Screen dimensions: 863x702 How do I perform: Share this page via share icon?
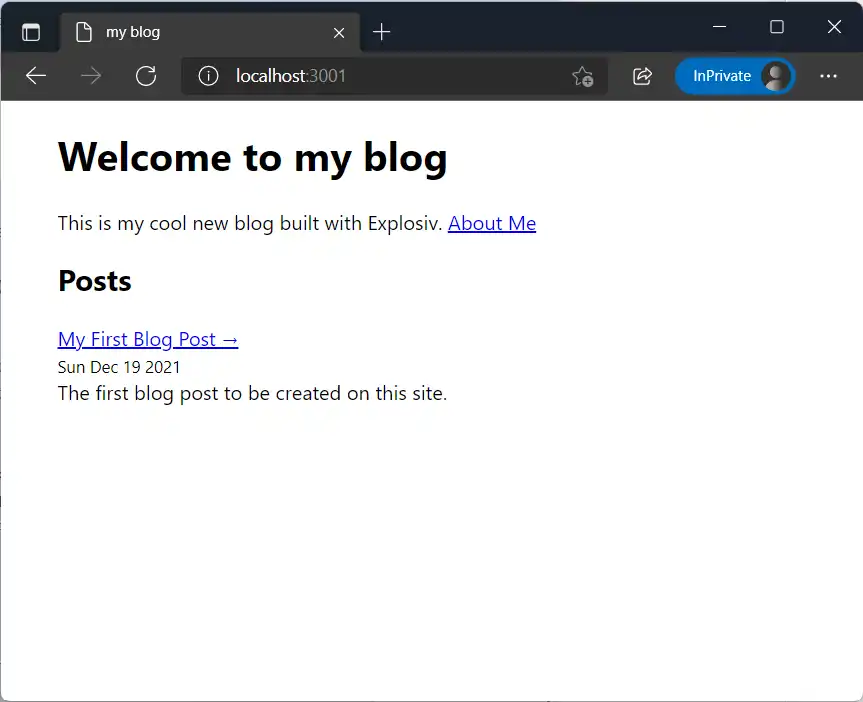click(643, 76)
